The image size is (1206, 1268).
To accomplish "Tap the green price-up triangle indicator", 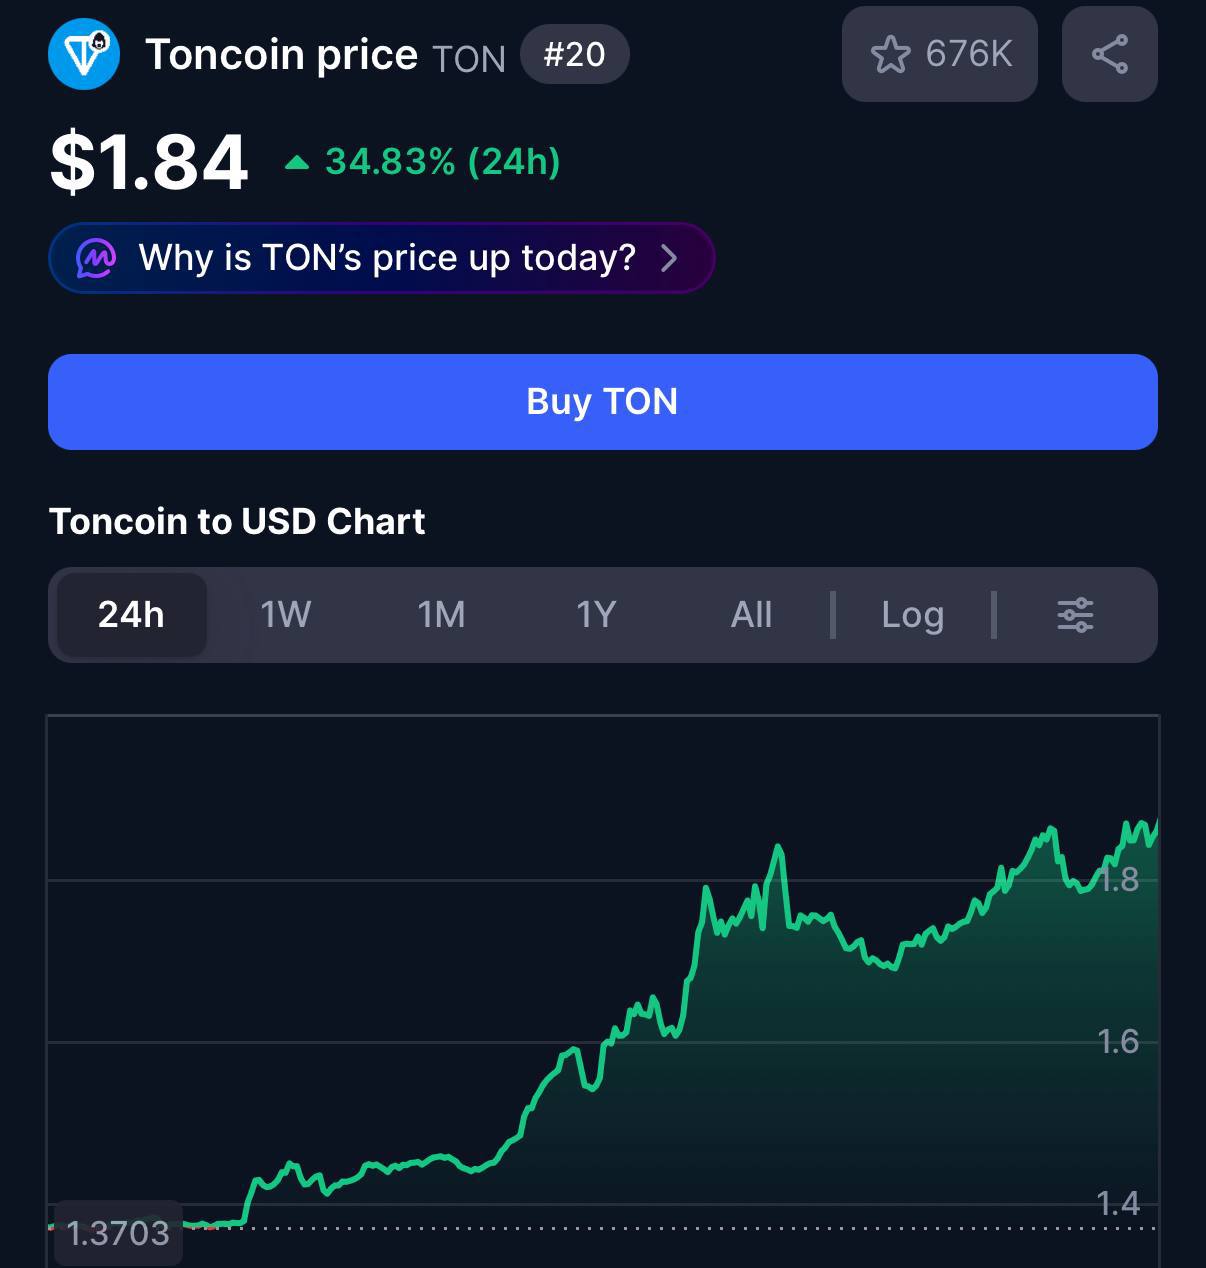I will tap(297, 162).
